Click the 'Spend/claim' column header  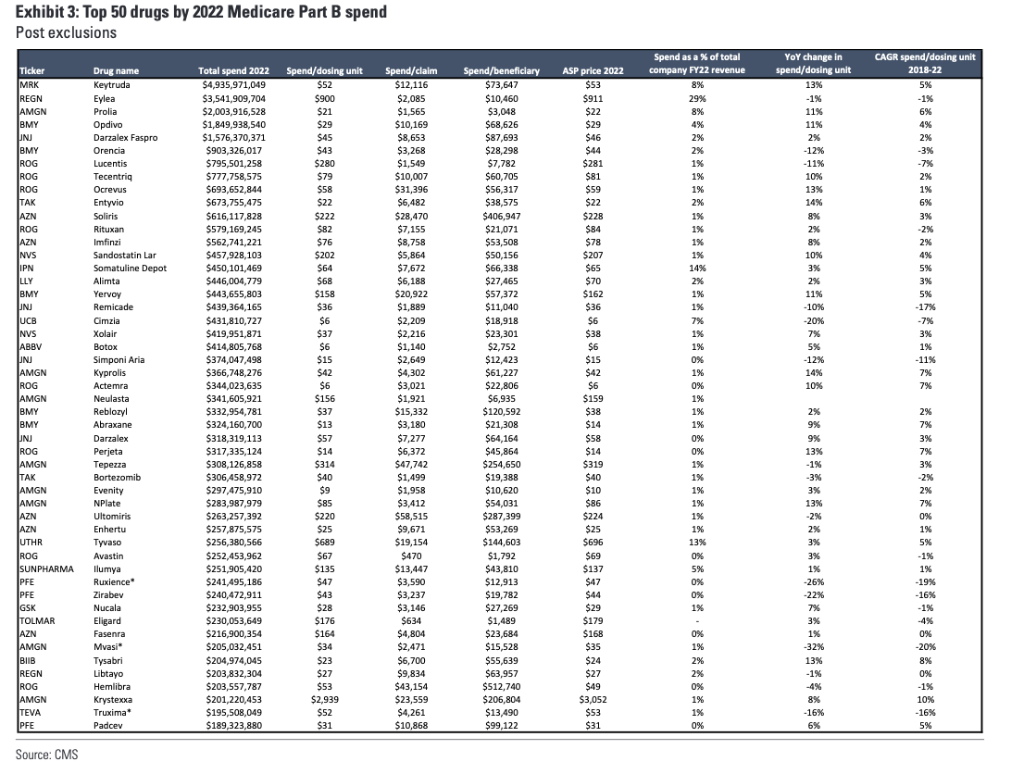pyautogui.click(x=411, y=71)
